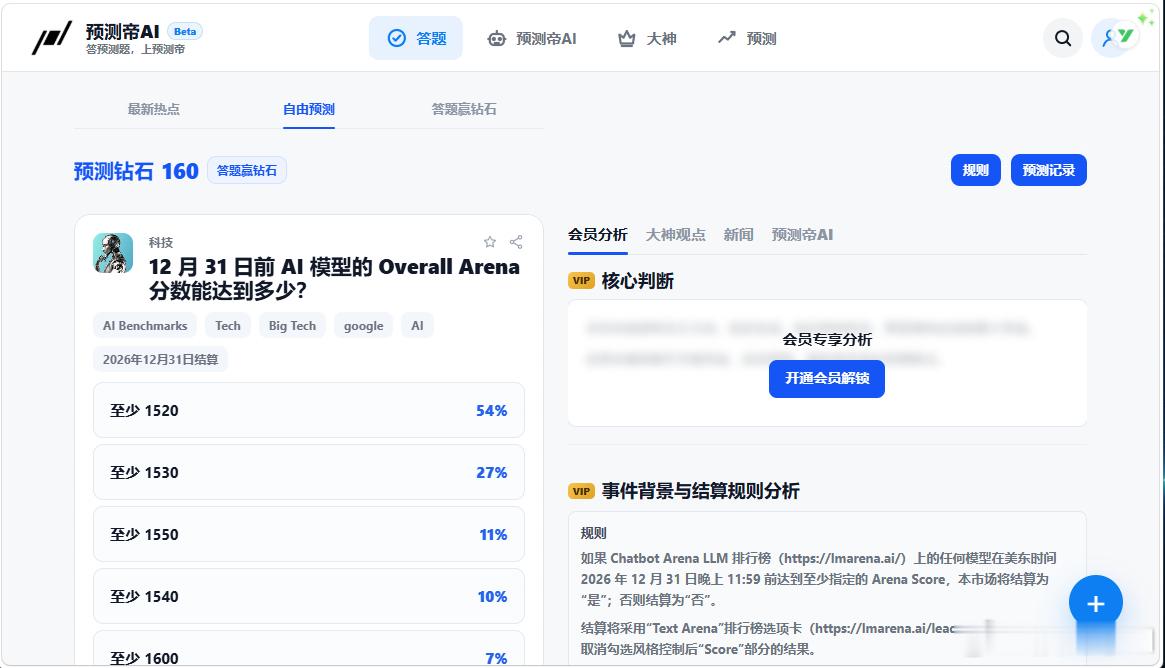The image size is (1165, 668).
Task: Select the 会员分析 tab
Action: click(598, 235)
